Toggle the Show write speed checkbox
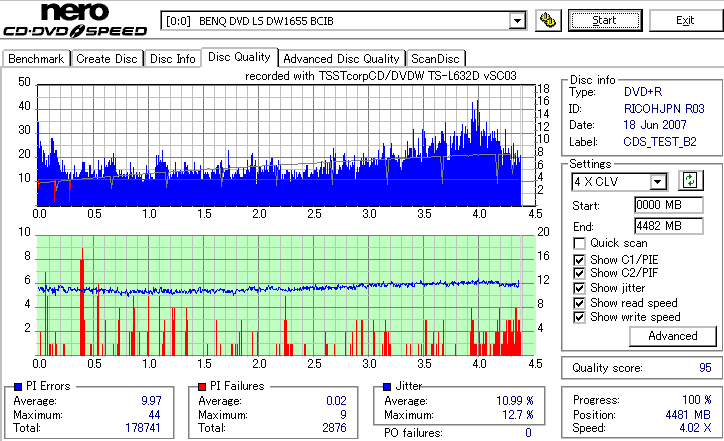Screen dimensions: 724x441 pos(579,317)
